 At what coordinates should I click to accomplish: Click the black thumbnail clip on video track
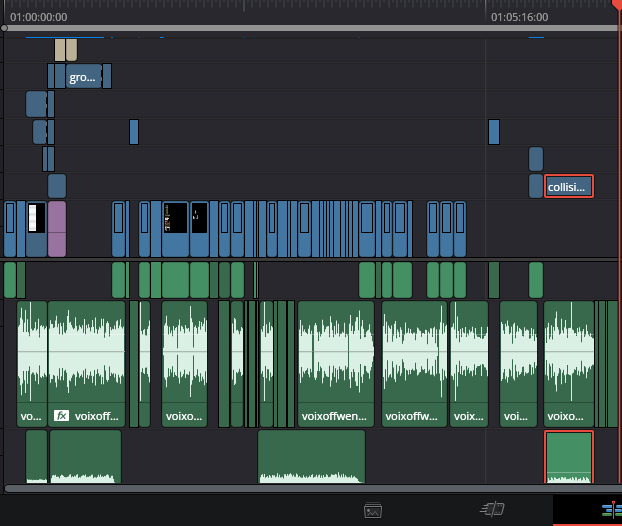click(175, 218)
